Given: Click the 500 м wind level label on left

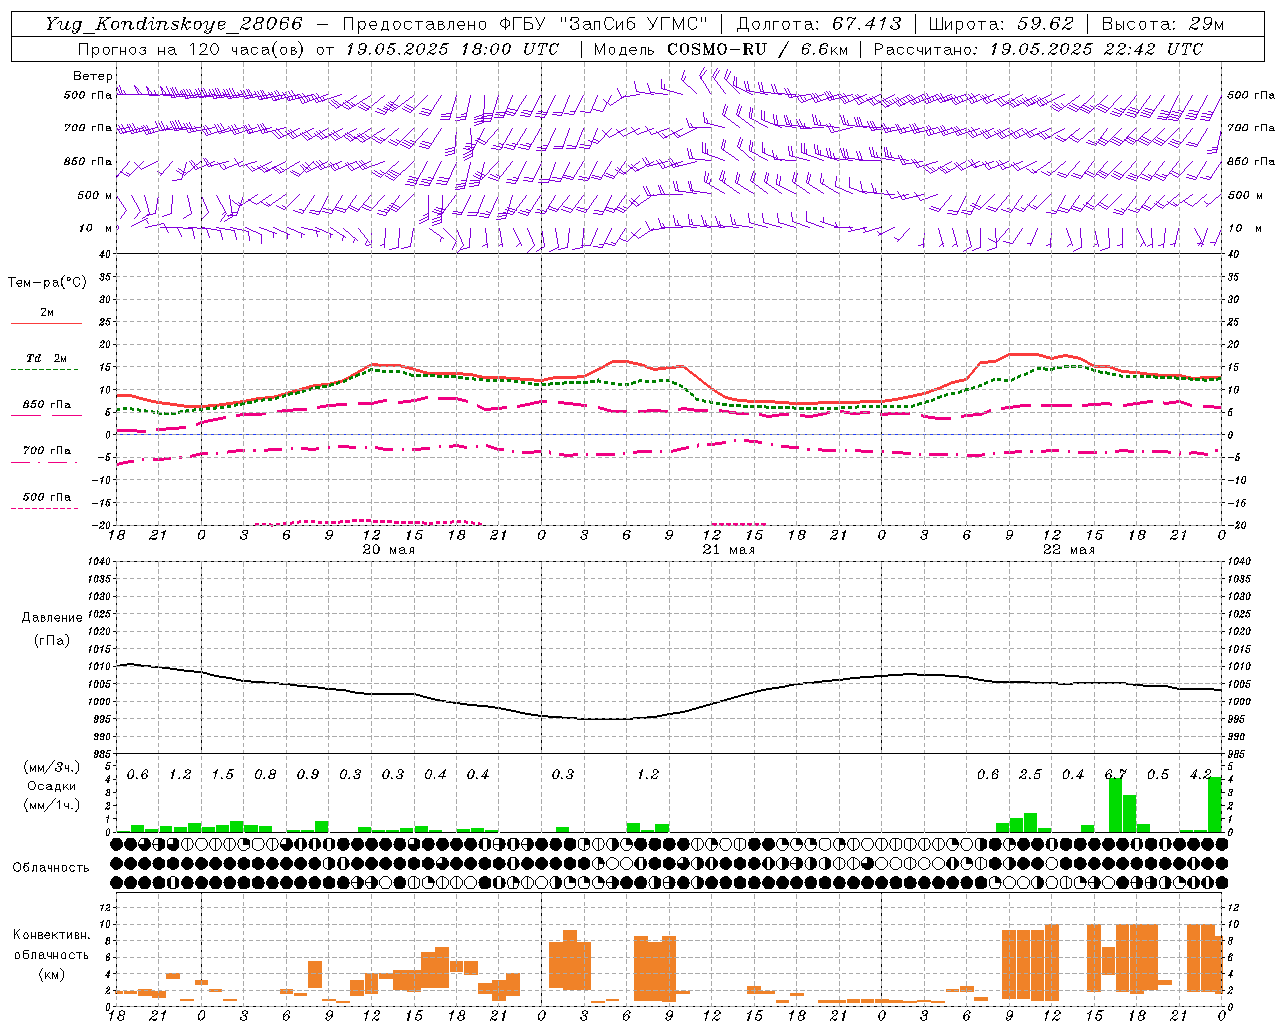Looking at the screenshot, I should coord(95,196).
